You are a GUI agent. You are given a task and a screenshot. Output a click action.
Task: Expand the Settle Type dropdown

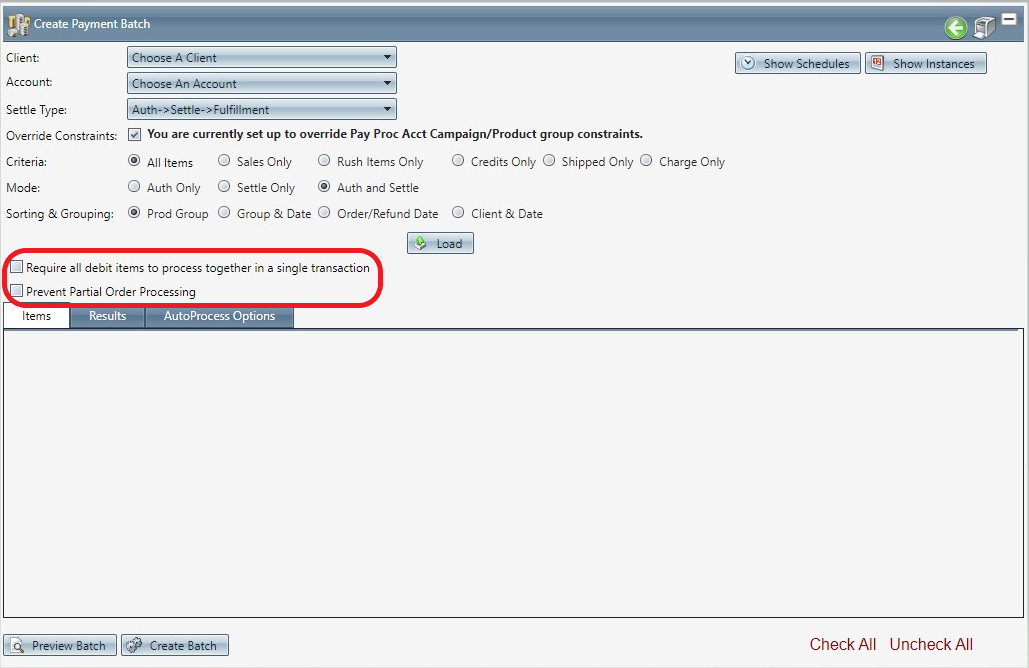[261, 110]
